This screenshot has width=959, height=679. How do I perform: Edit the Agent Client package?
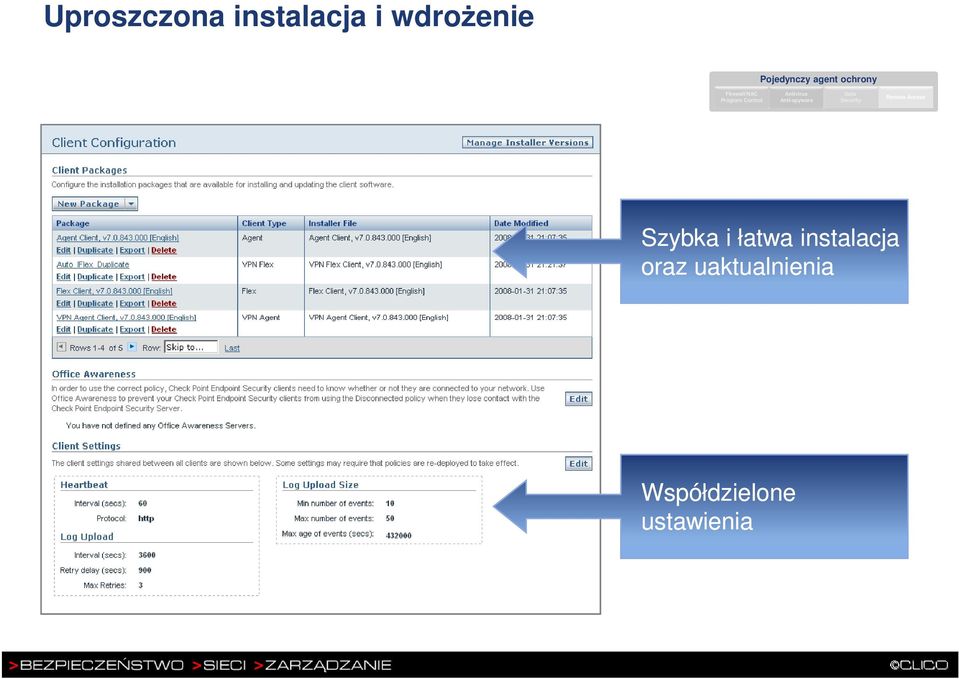(64, 250)
